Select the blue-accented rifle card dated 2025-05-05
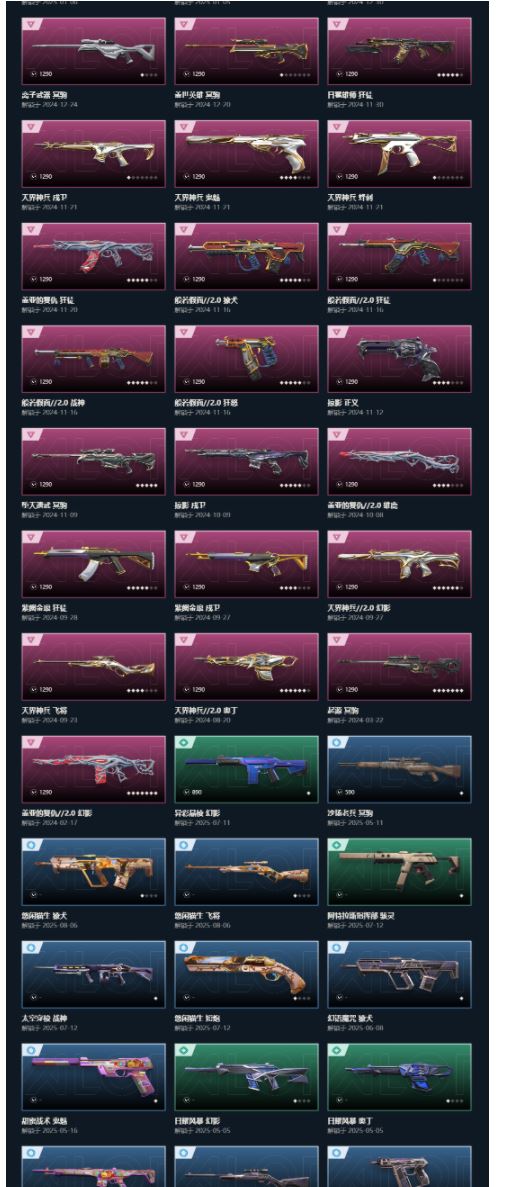 coord(400,1076)
